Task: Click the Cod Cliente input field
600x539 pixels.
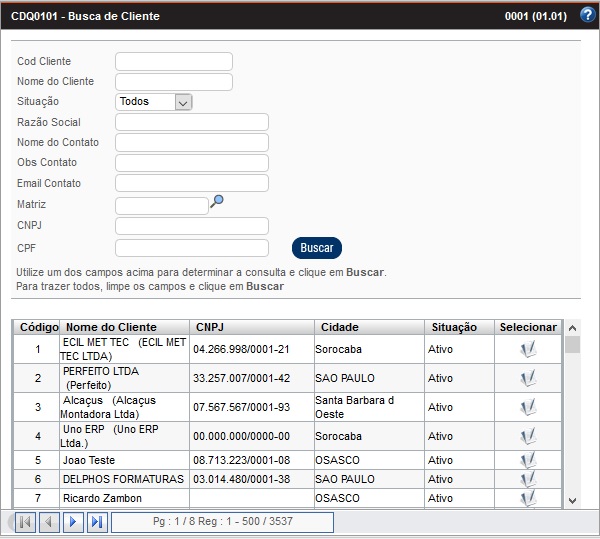Action: [x=174, y=62]
